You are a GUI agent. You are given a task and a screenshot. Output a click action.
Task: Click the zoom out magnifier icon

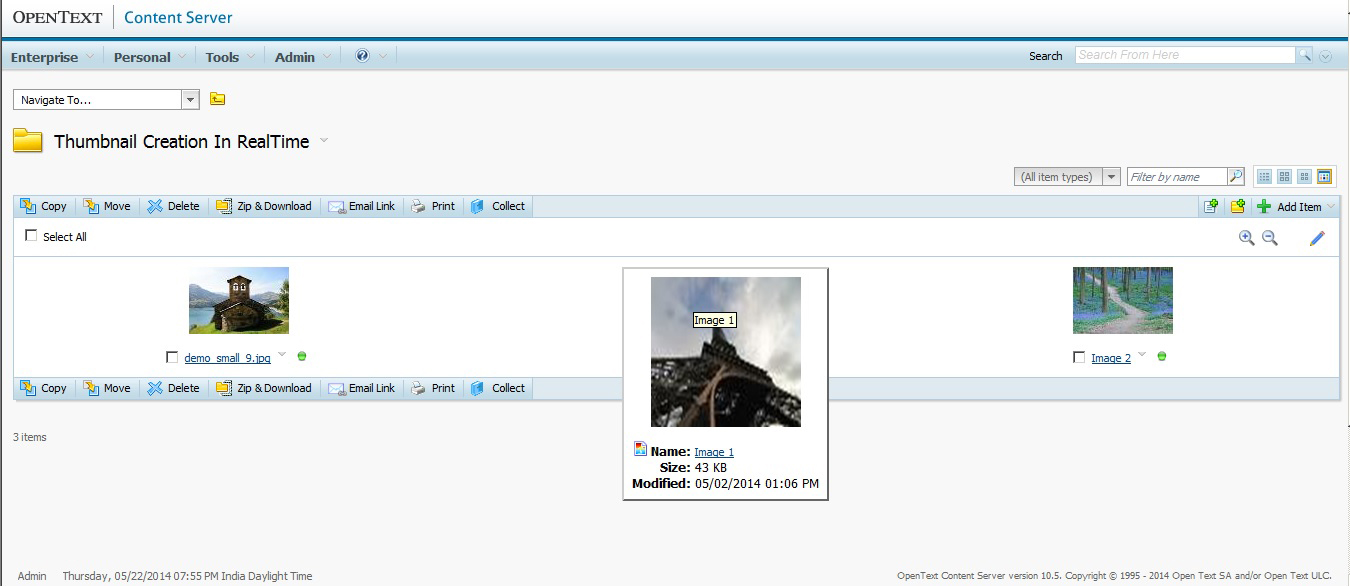coord(1270,238)
